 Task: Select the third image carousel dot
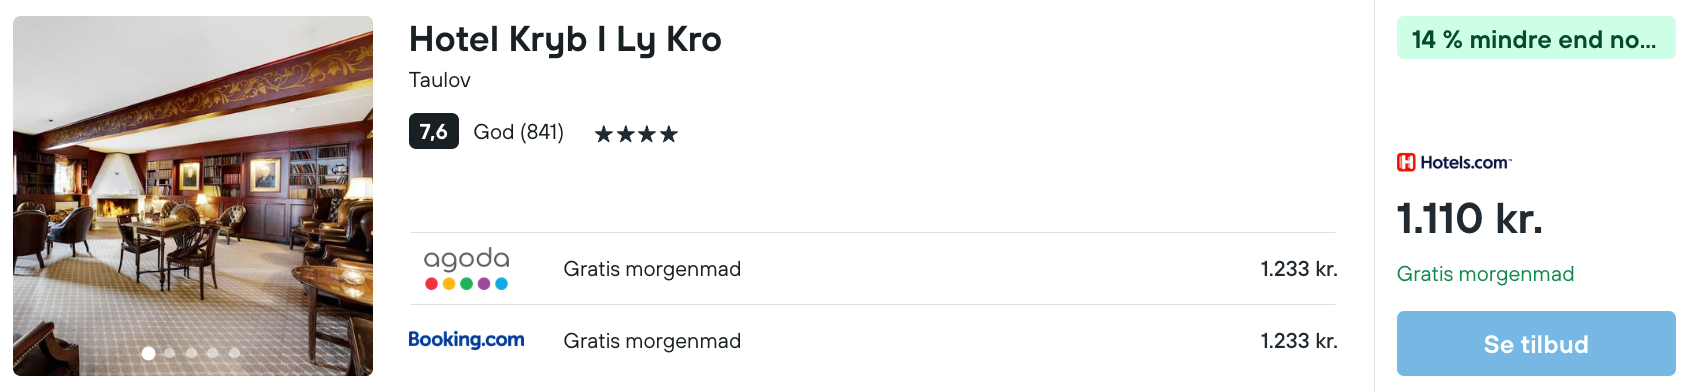click(x=191, y=353)
